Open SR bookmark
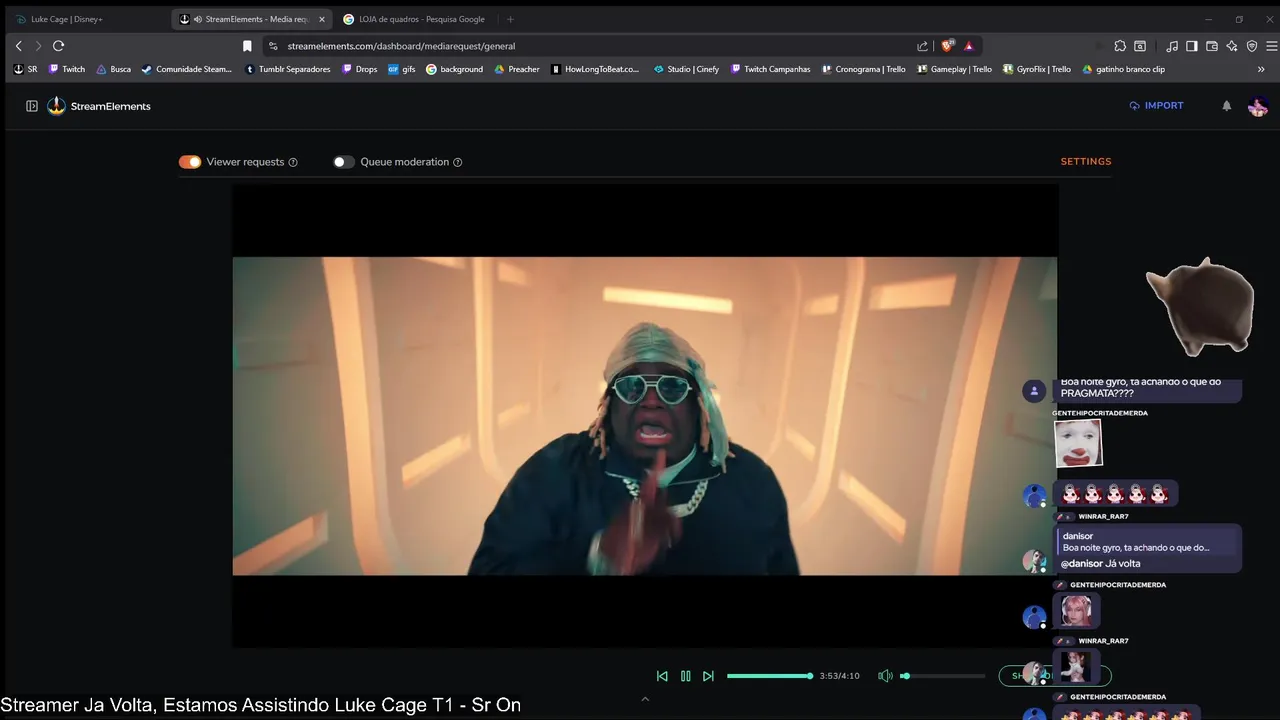1280x720 pixels. [25, 69]
